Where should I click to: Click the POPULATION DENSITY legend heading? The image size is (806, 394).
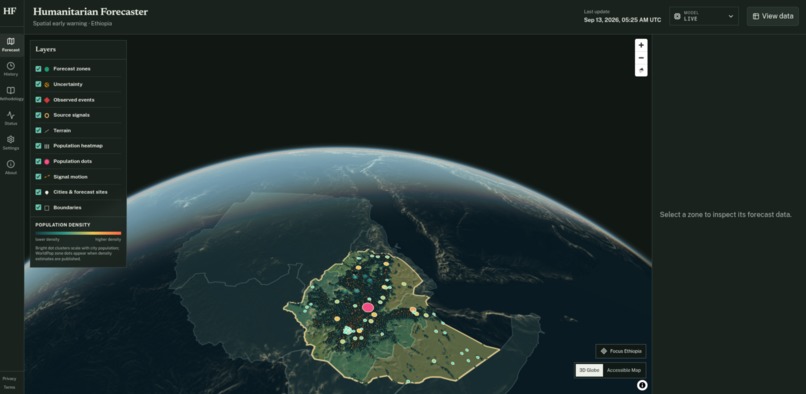(63, 225)
